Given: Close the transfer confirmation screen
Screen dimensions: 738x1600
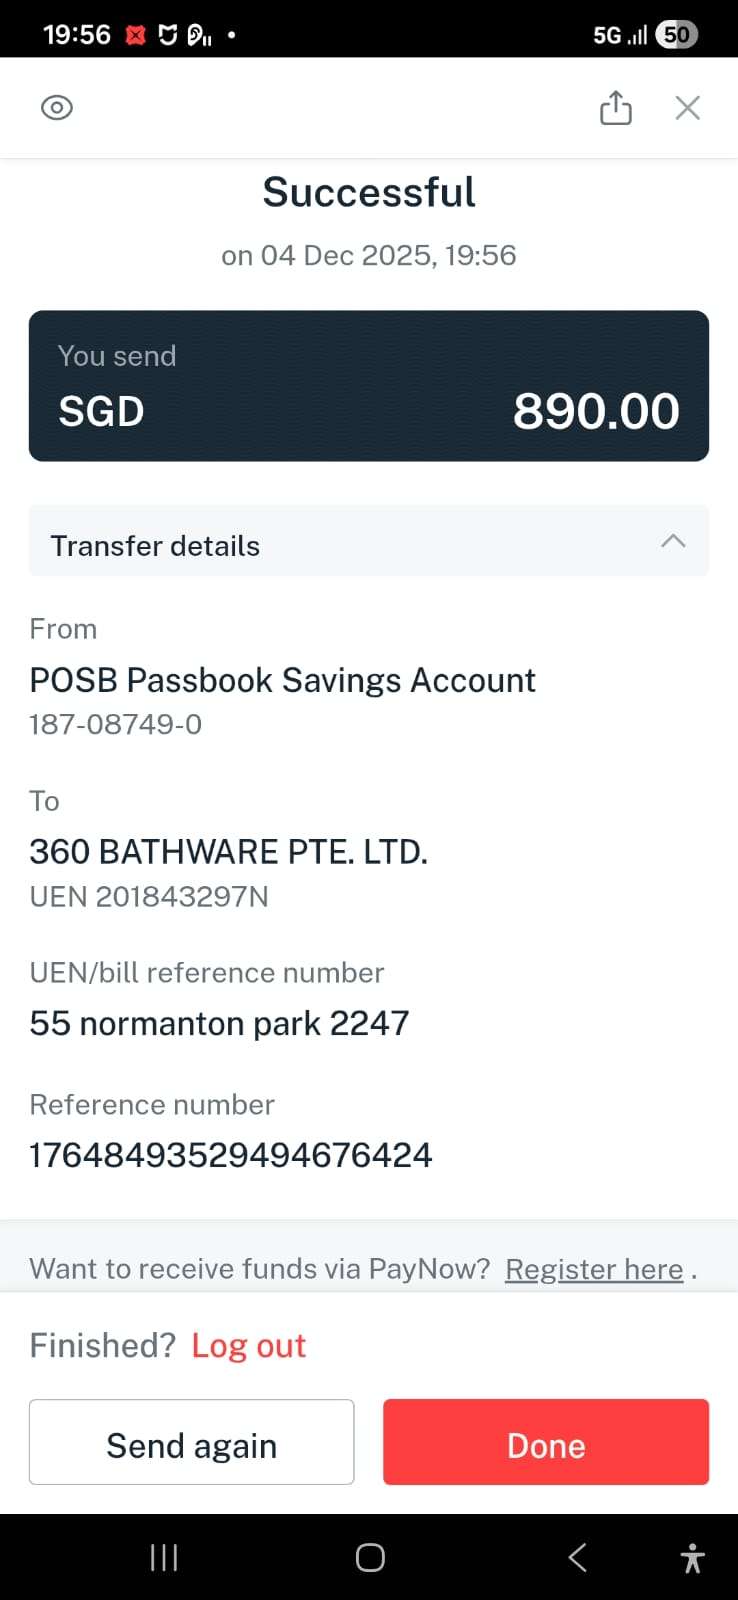Looking at the screenshot, I should [x=687, y=108].
